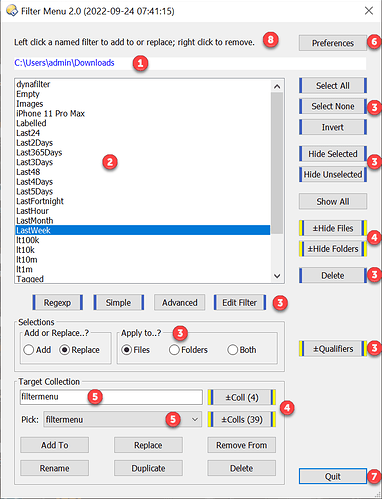Image resolution: width=382 pixels, height=499 pixels.
Task: Click Replace button in Target Collection
Action: tap(148, 445)
